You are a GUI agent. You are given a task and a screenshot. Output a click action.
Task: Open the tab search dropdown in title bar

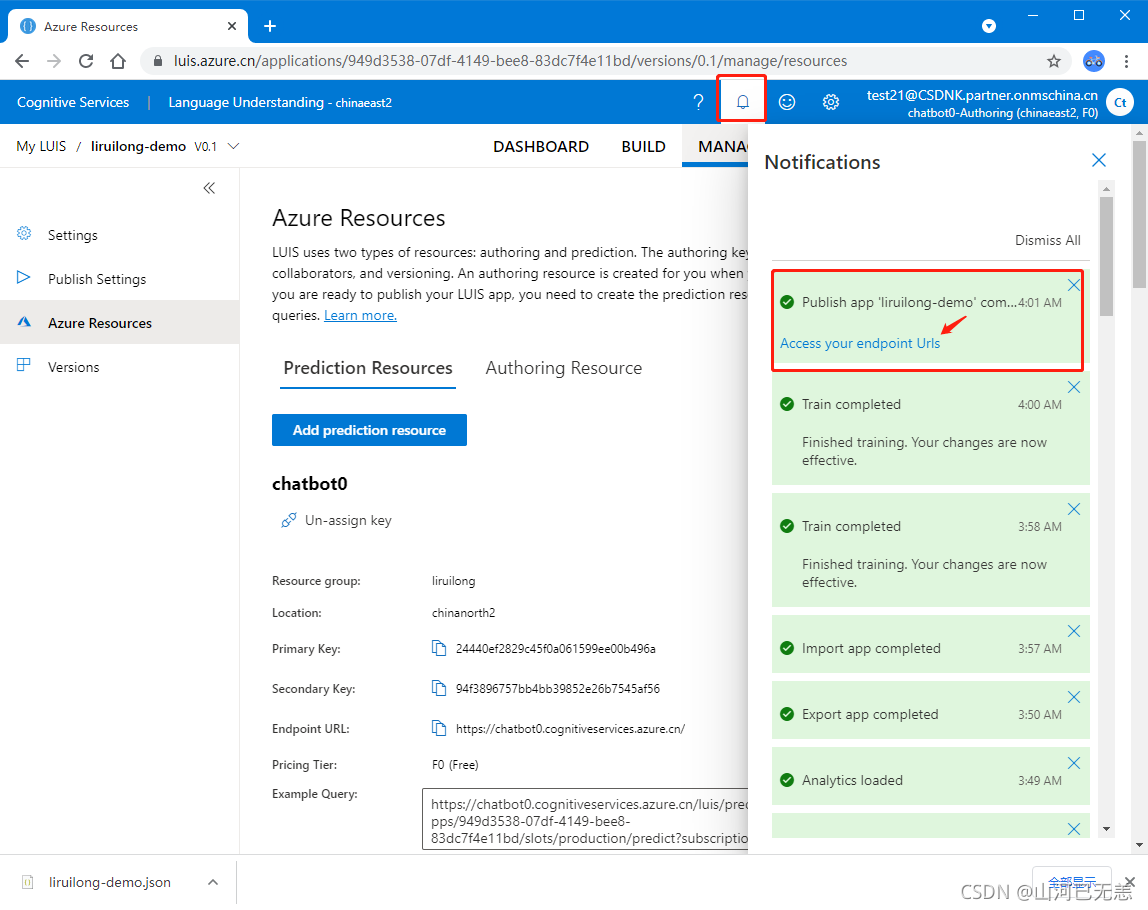click(x=988, y=26)
